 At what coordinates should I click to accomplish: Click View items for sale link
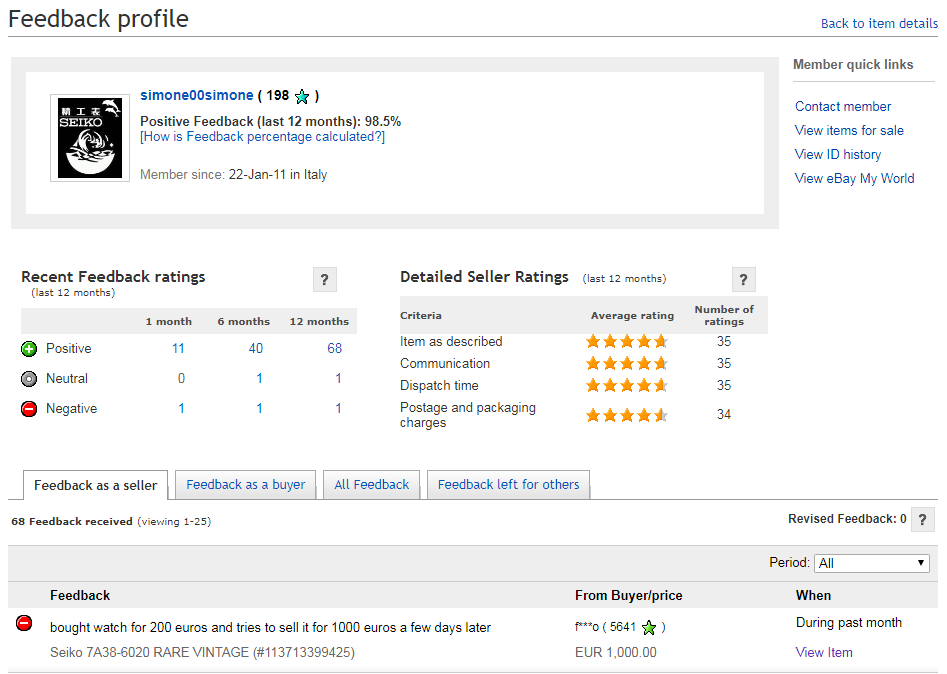(849, 130)
